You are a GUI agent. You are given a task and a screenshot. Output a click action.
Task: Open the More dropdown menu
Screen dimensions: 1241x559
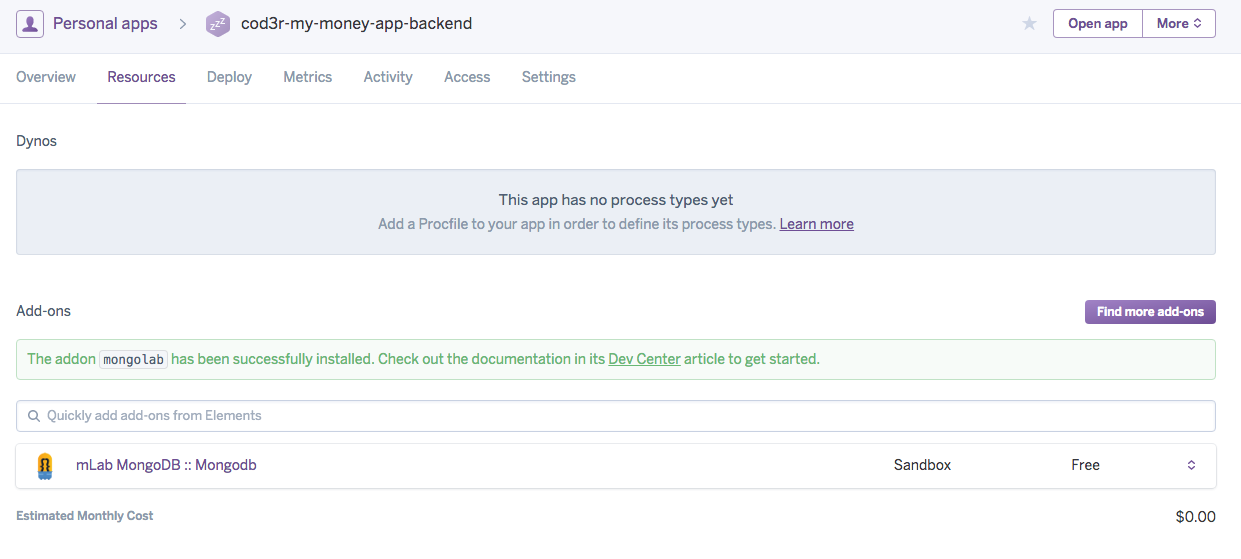point(1179,24)
